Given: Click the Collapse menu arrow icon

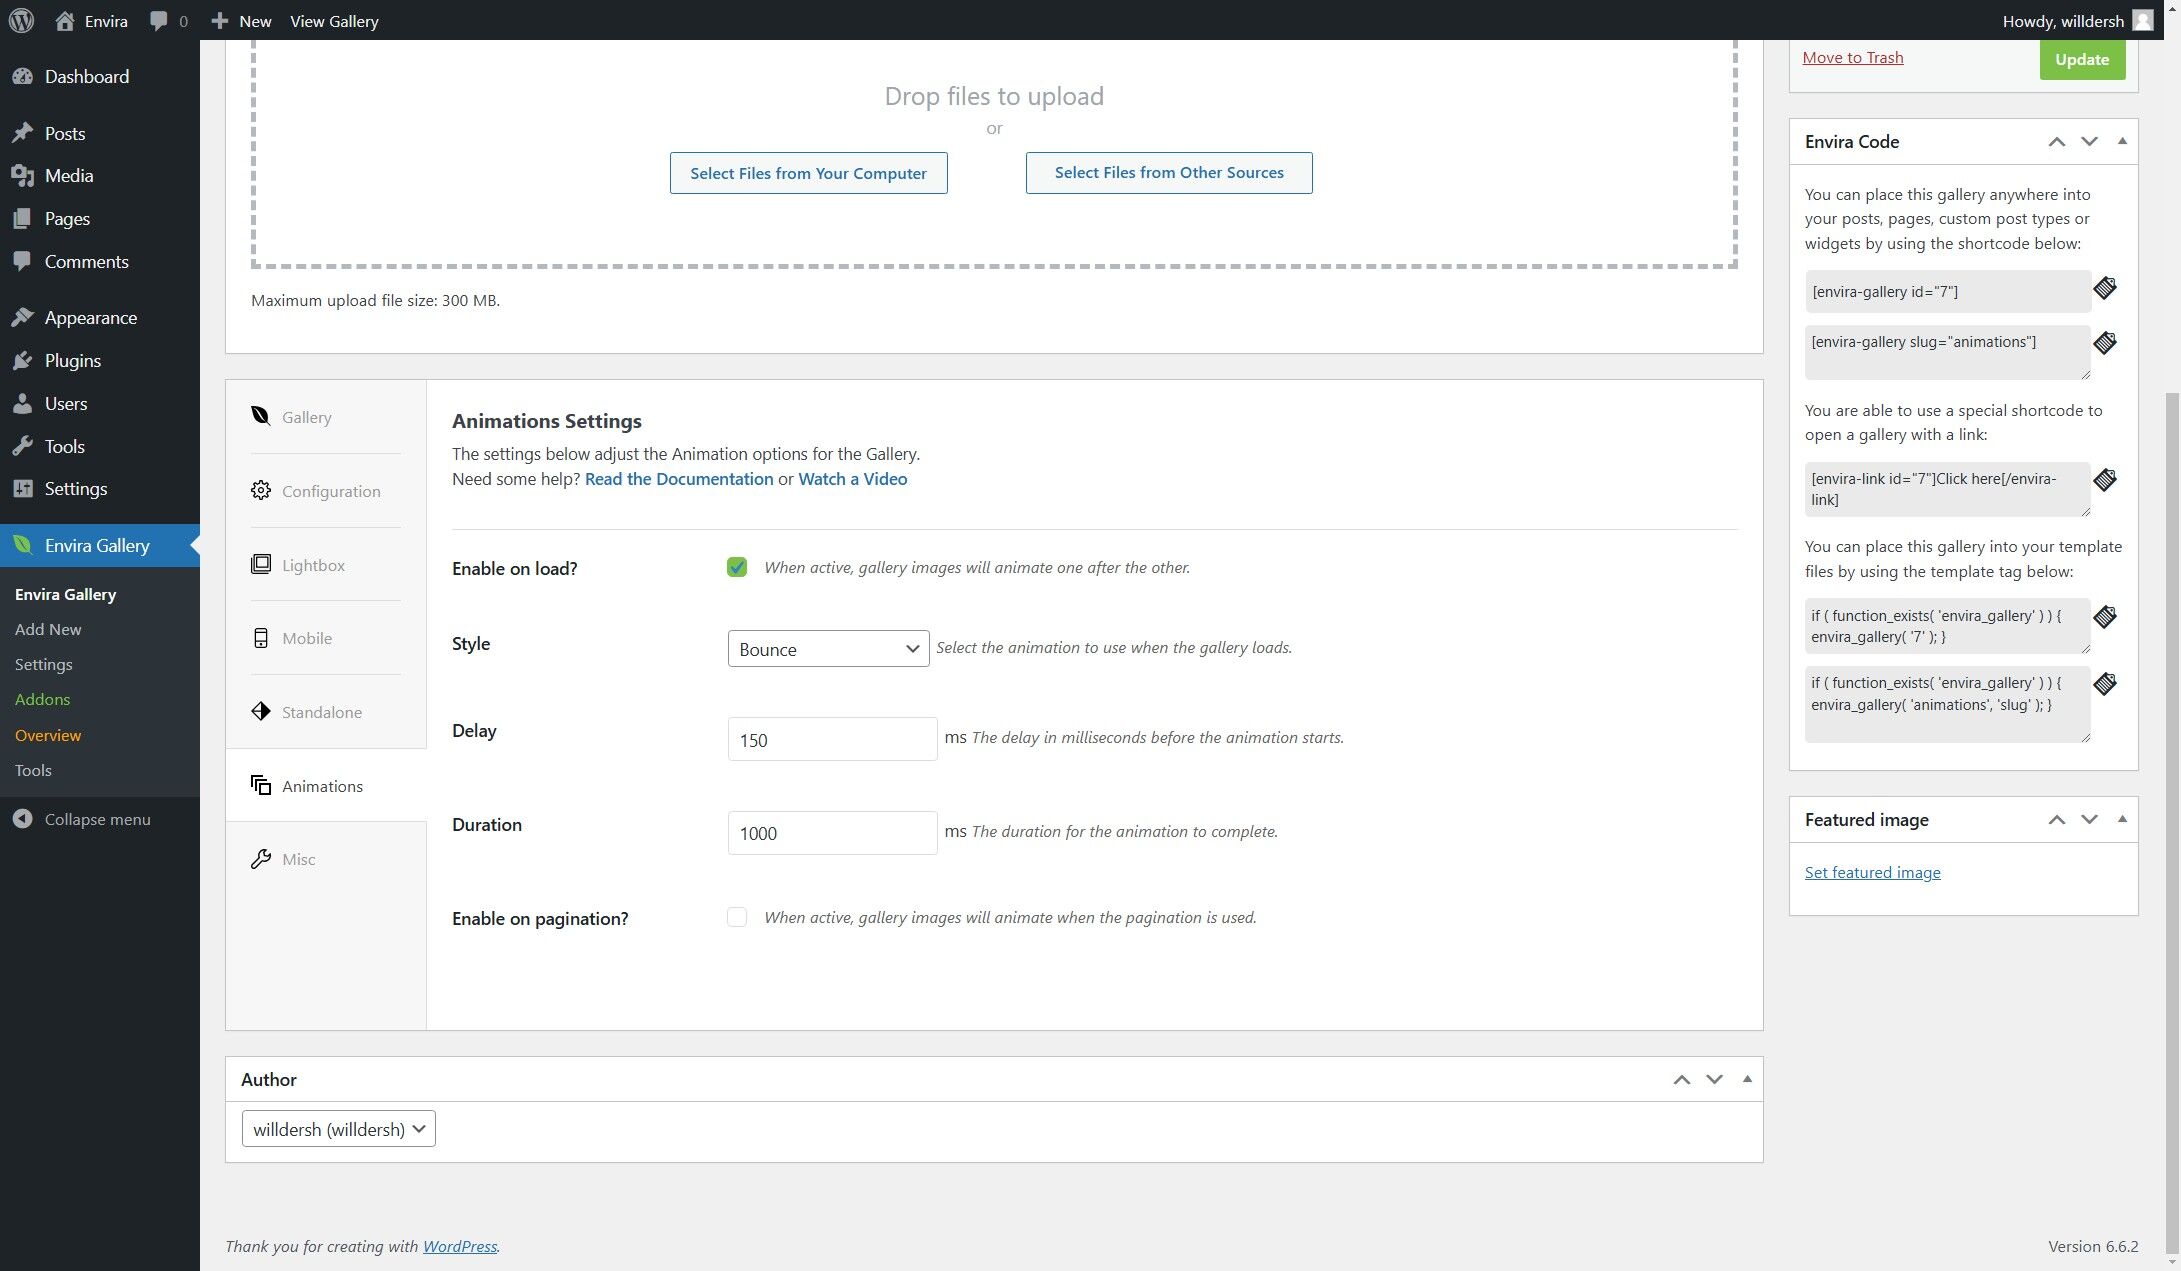Looking at the screenshot, I should [22, 819].
